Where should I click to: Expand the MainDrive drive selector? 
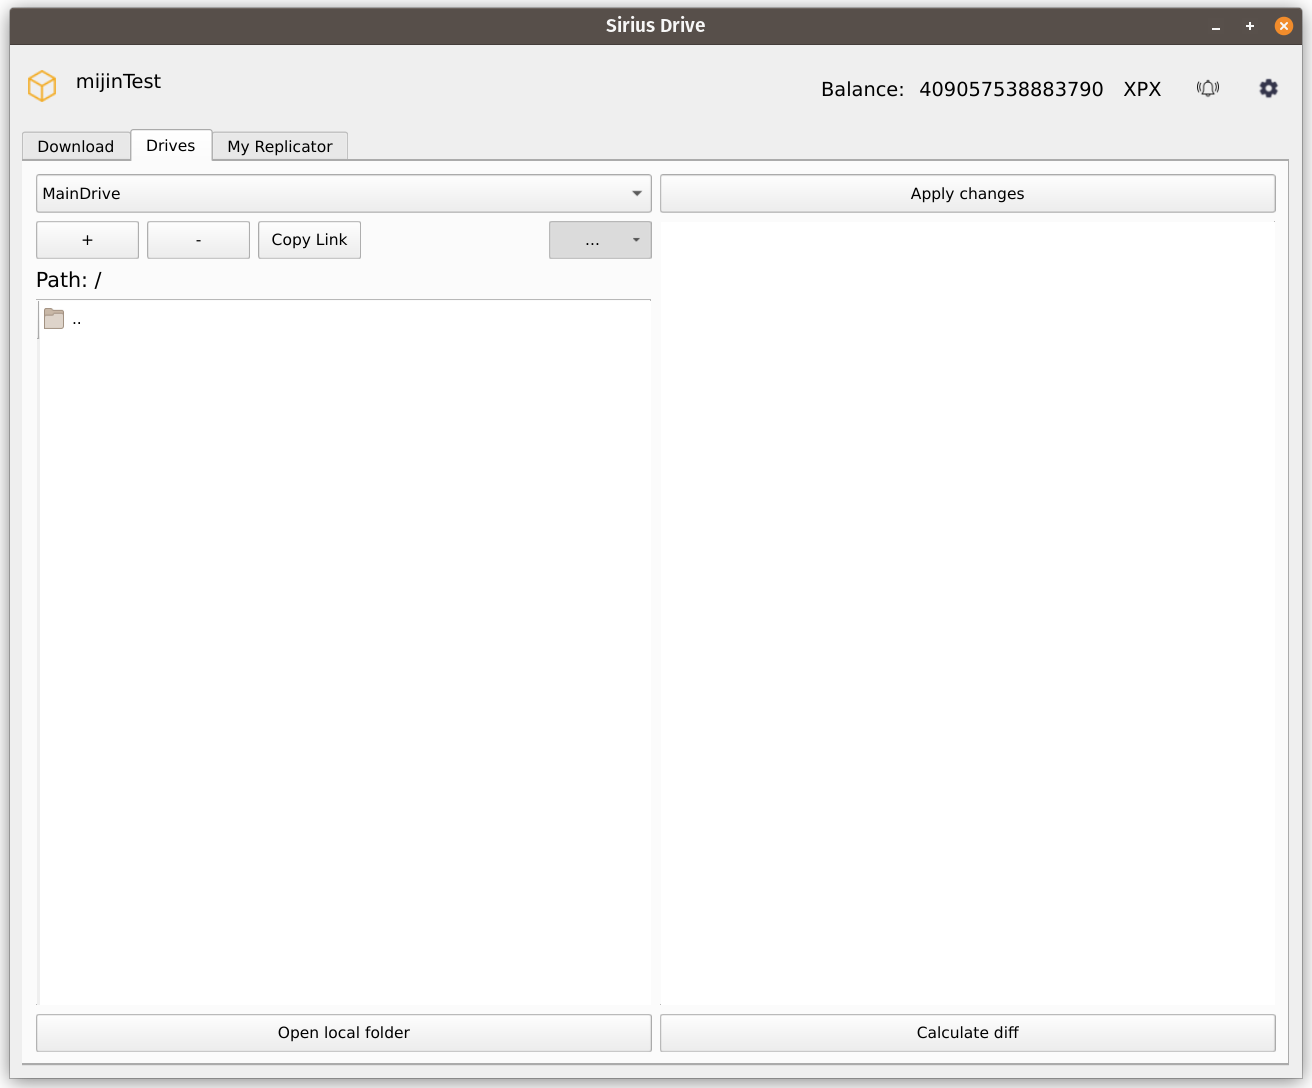coord(344,194)
